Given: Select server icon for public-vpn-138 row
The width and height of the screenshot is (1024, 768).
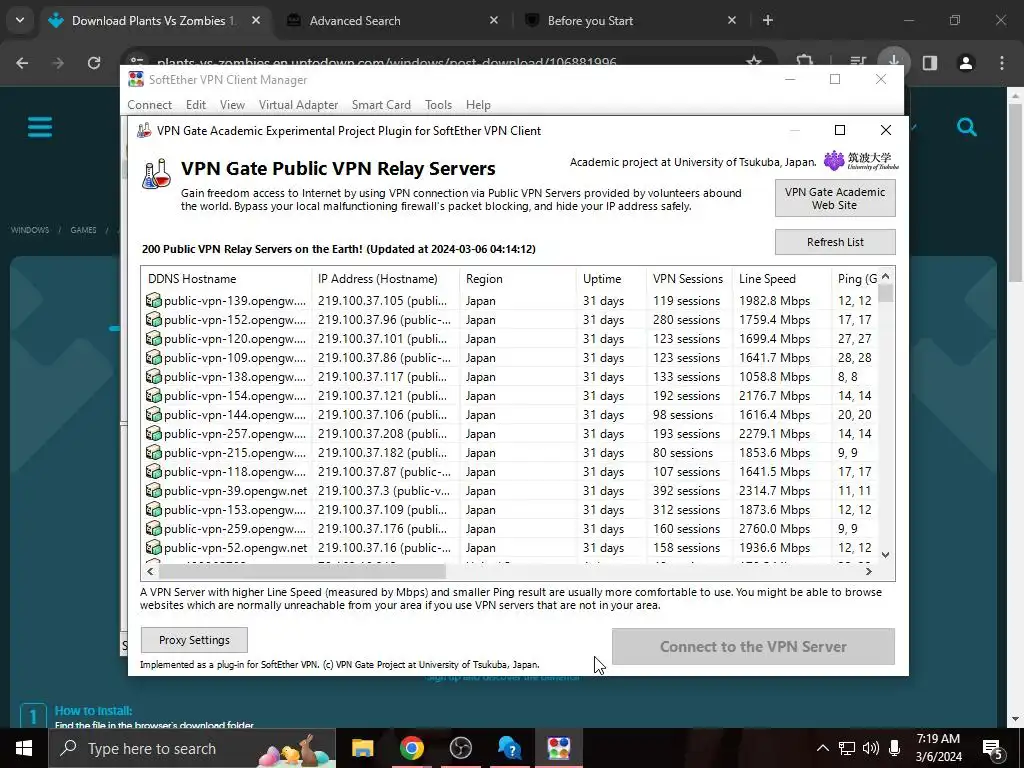Looking at the screenshot, I should point(153,376).
